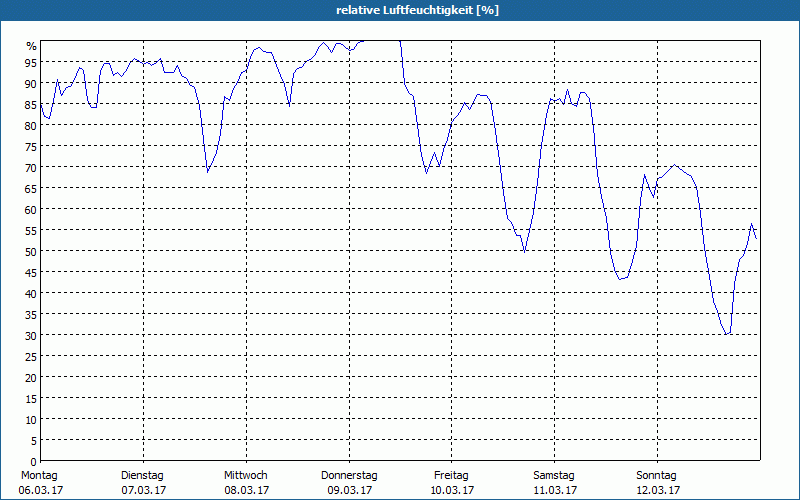
Task: Click the % unit label at the axis top
Action: pos(32,46)
